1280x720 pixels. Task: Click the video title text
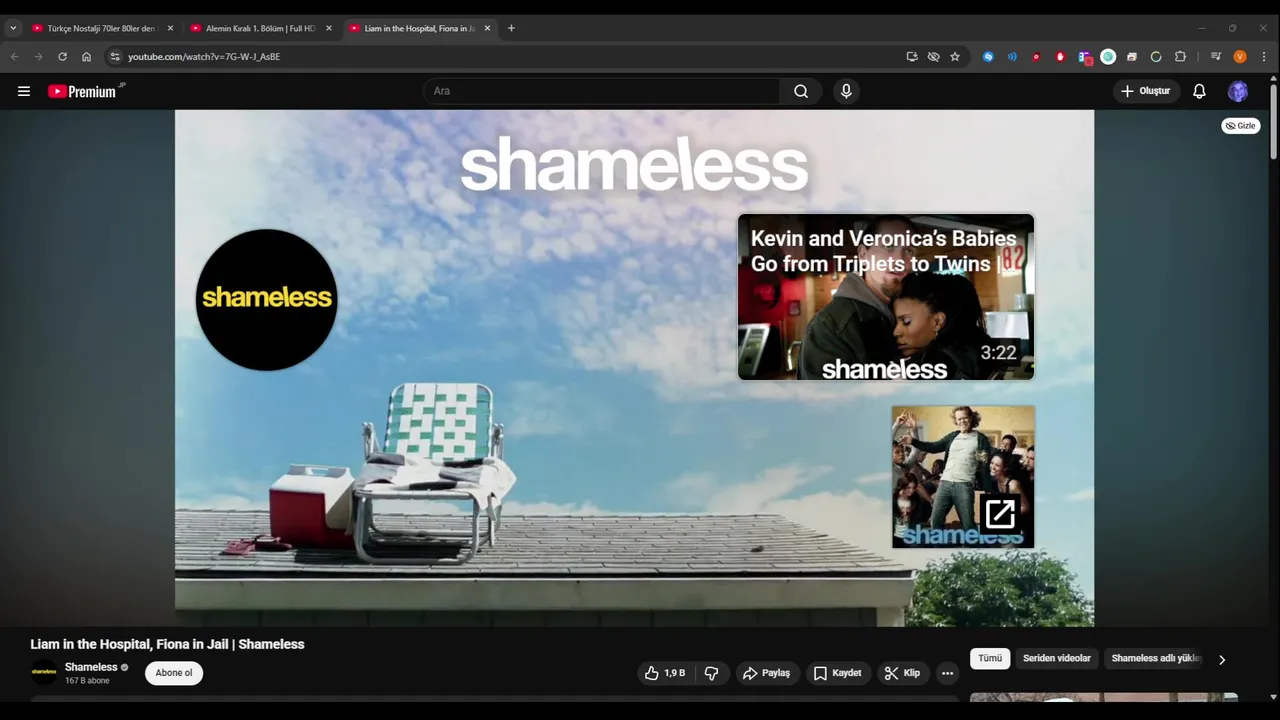tap(167, 644)
